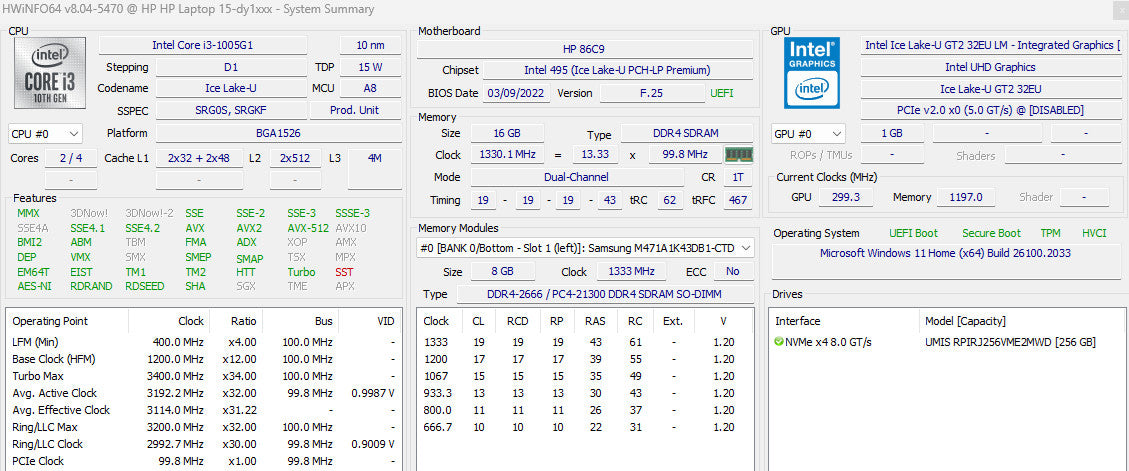
Task: Click the RAS column header in timings table
Action: tap(595, 321)
